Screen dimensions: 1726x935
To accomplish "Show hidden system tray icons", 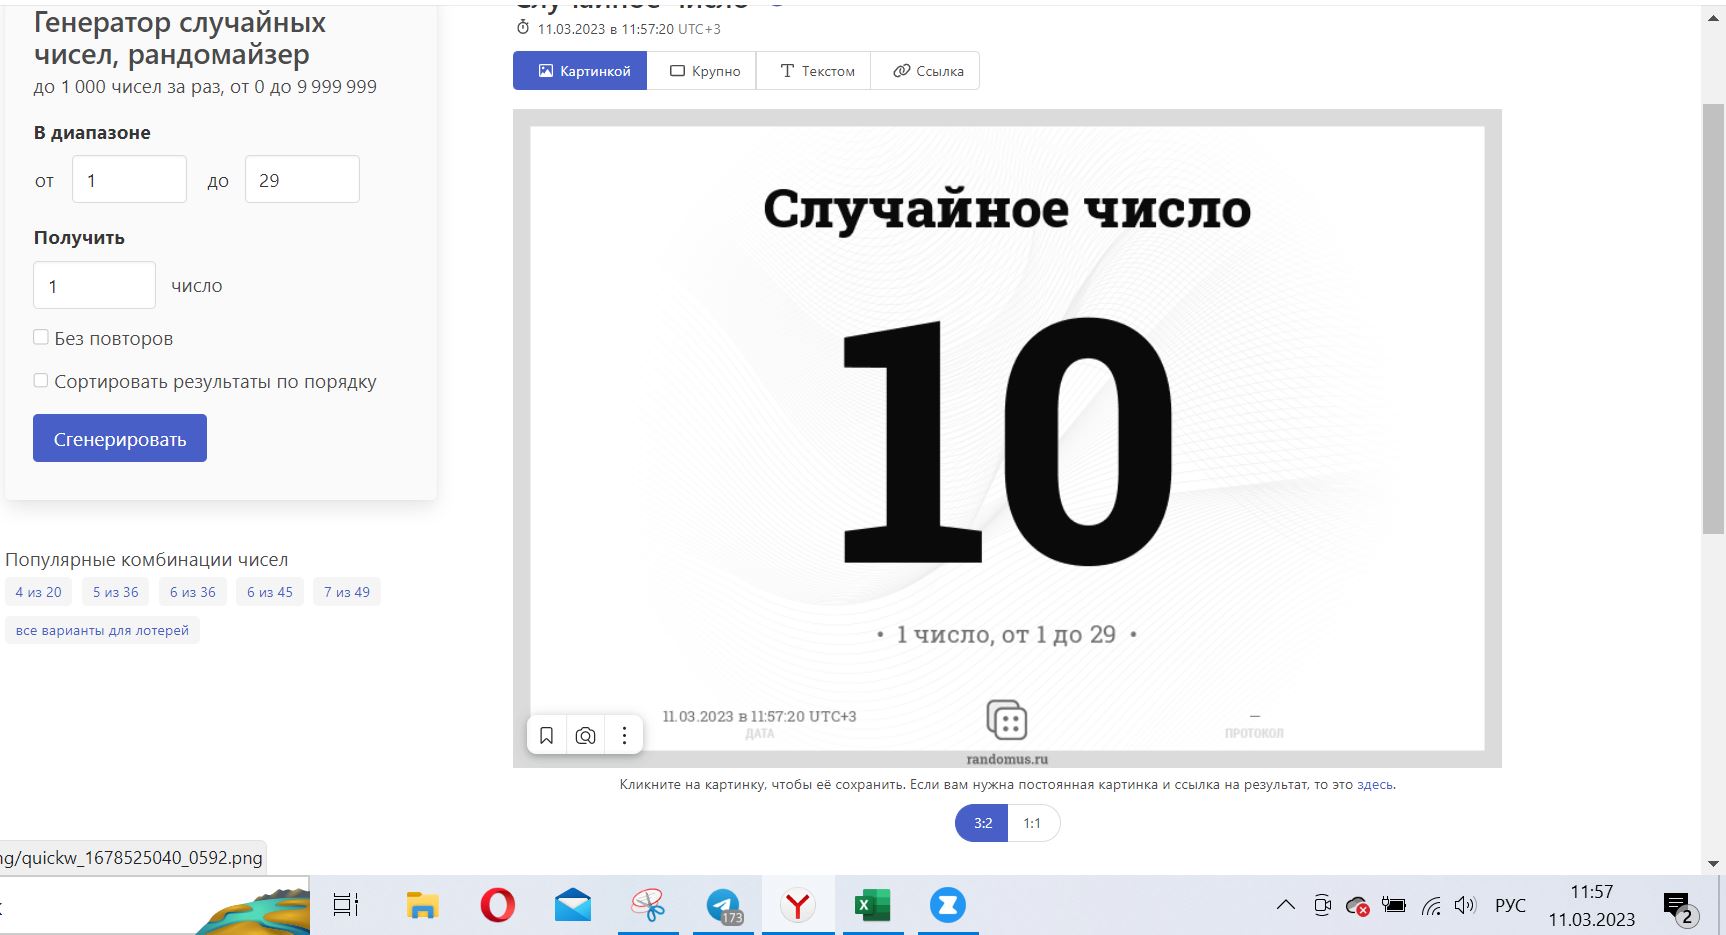I will (1286, 905).
